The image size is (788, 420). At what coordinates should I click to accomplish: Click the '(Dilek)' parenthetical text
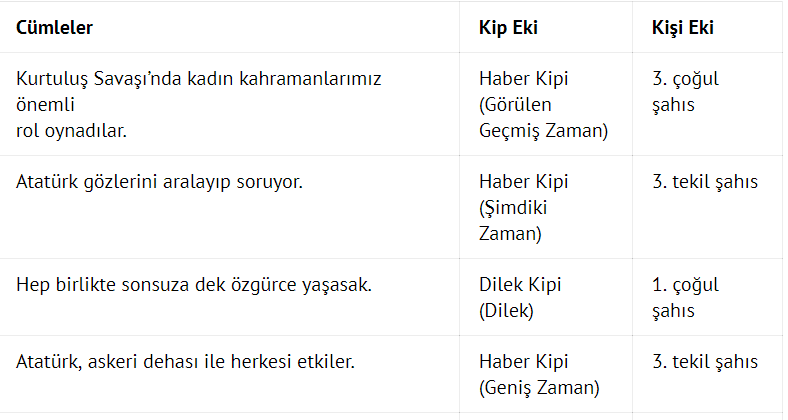click(x=507, y=311)
